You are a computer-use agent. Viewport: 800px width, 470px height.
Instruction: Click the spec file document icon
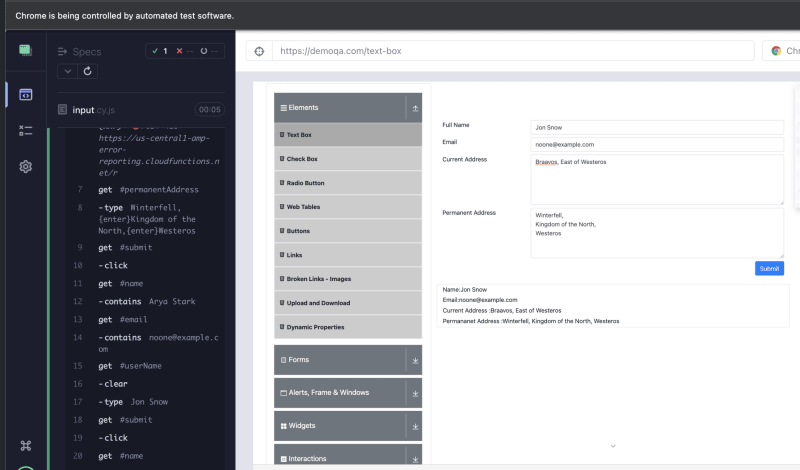(62, 110)
